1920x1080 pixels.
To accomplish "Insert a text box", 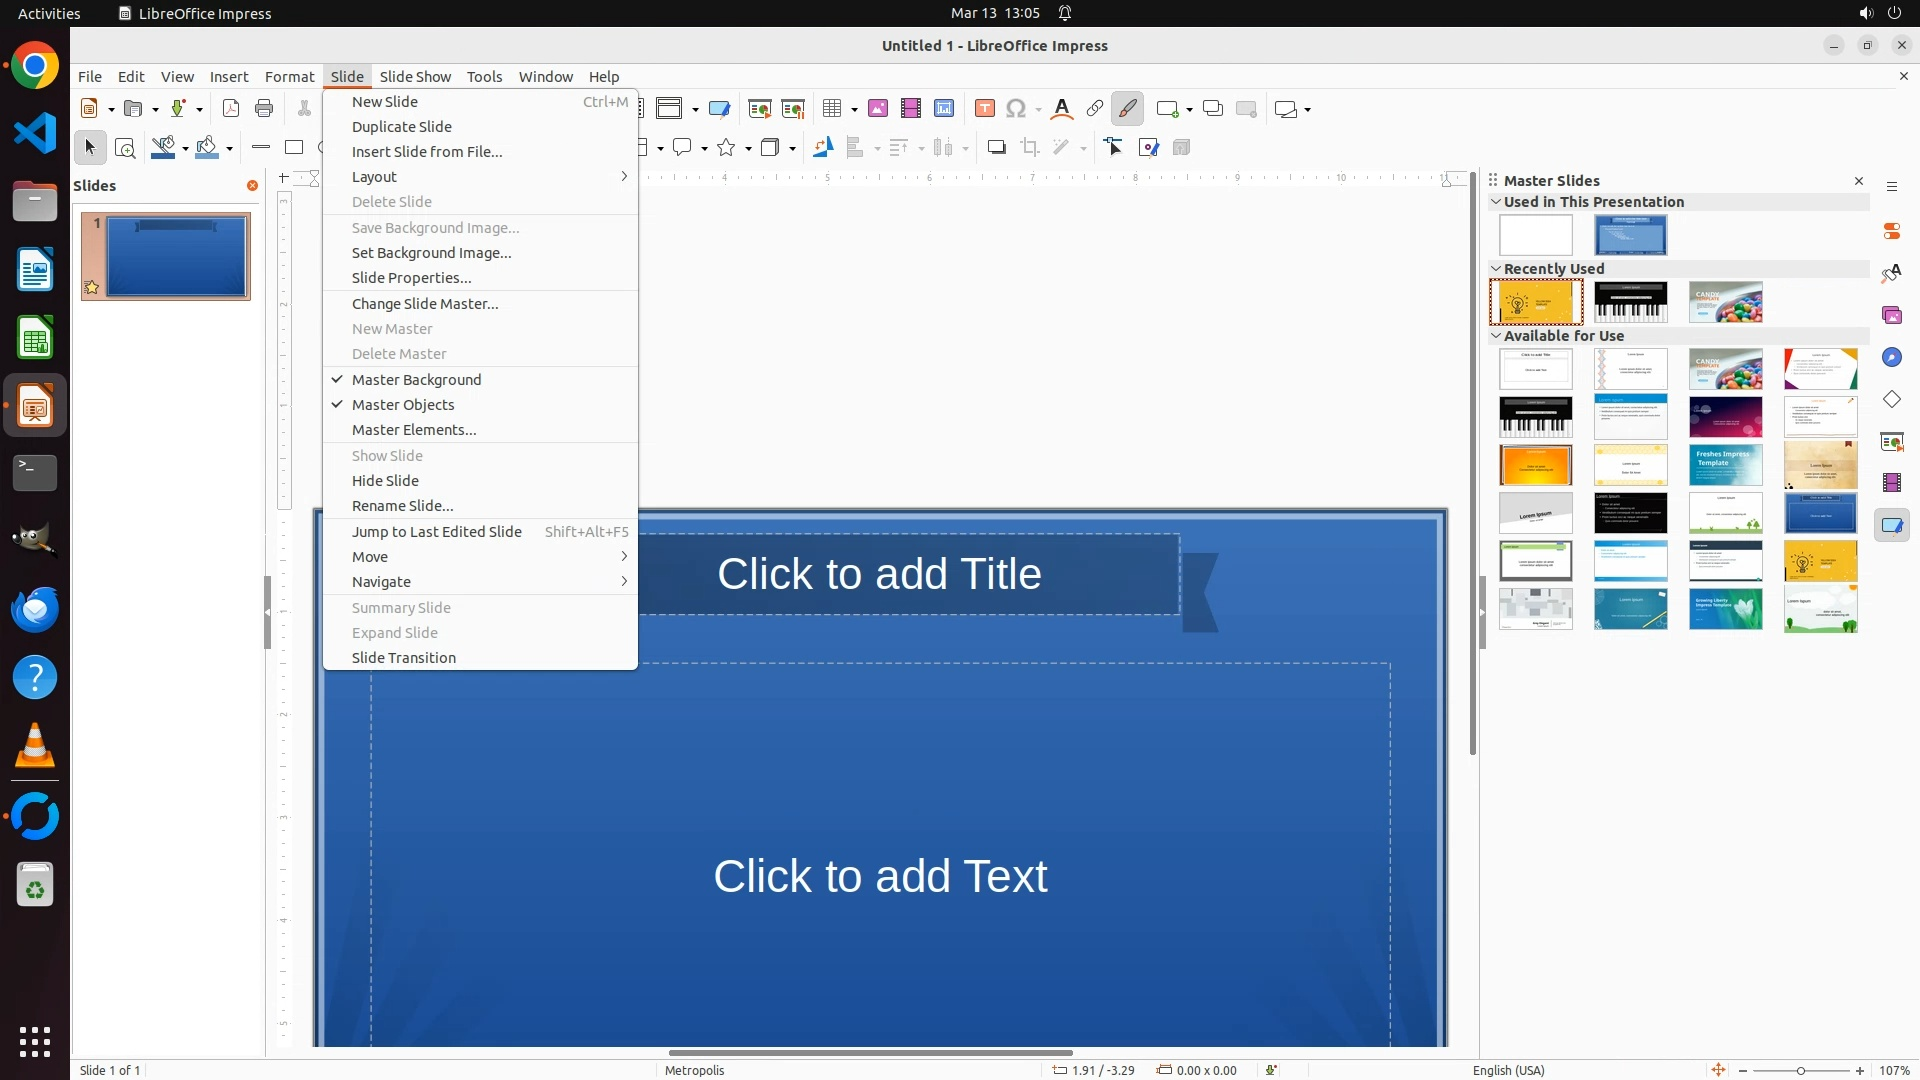I will [x=985, y=109].
